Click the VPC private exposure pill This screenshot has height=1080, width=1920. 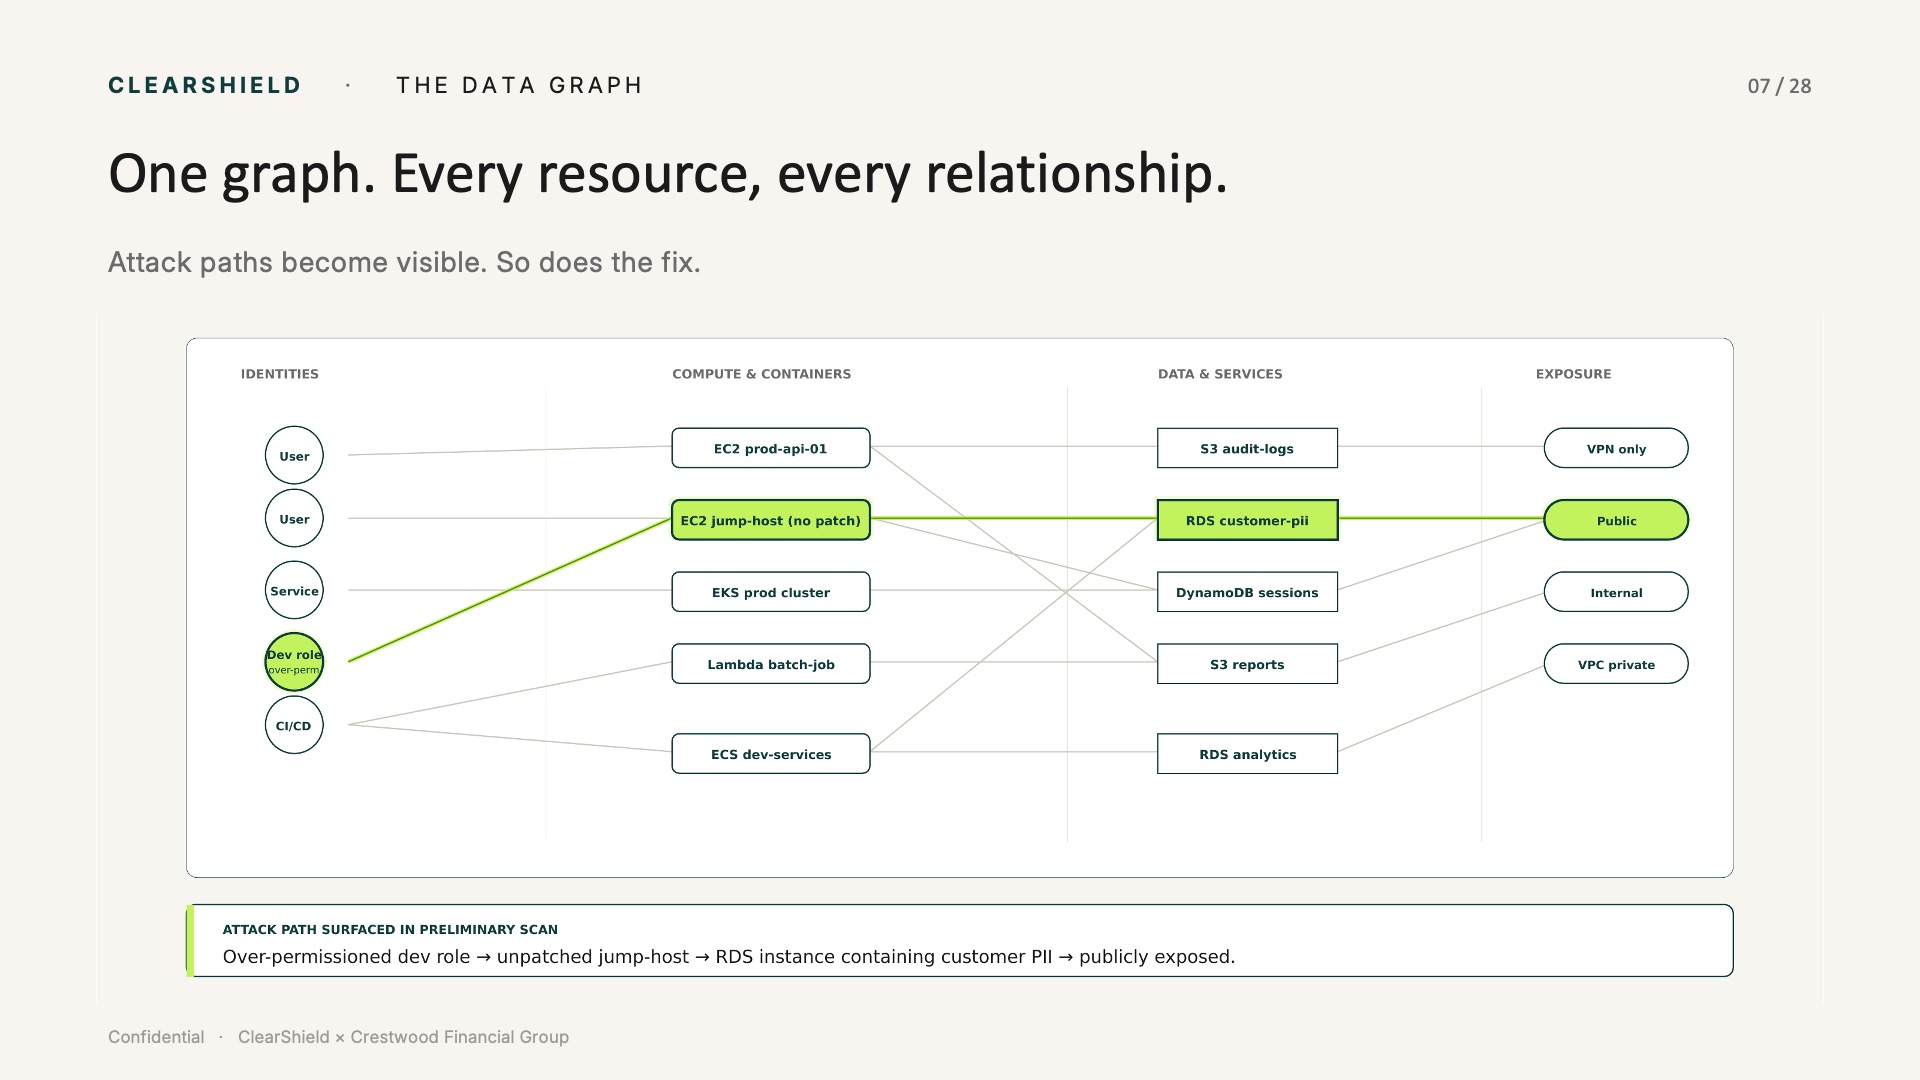click(x=1616, y=664)
